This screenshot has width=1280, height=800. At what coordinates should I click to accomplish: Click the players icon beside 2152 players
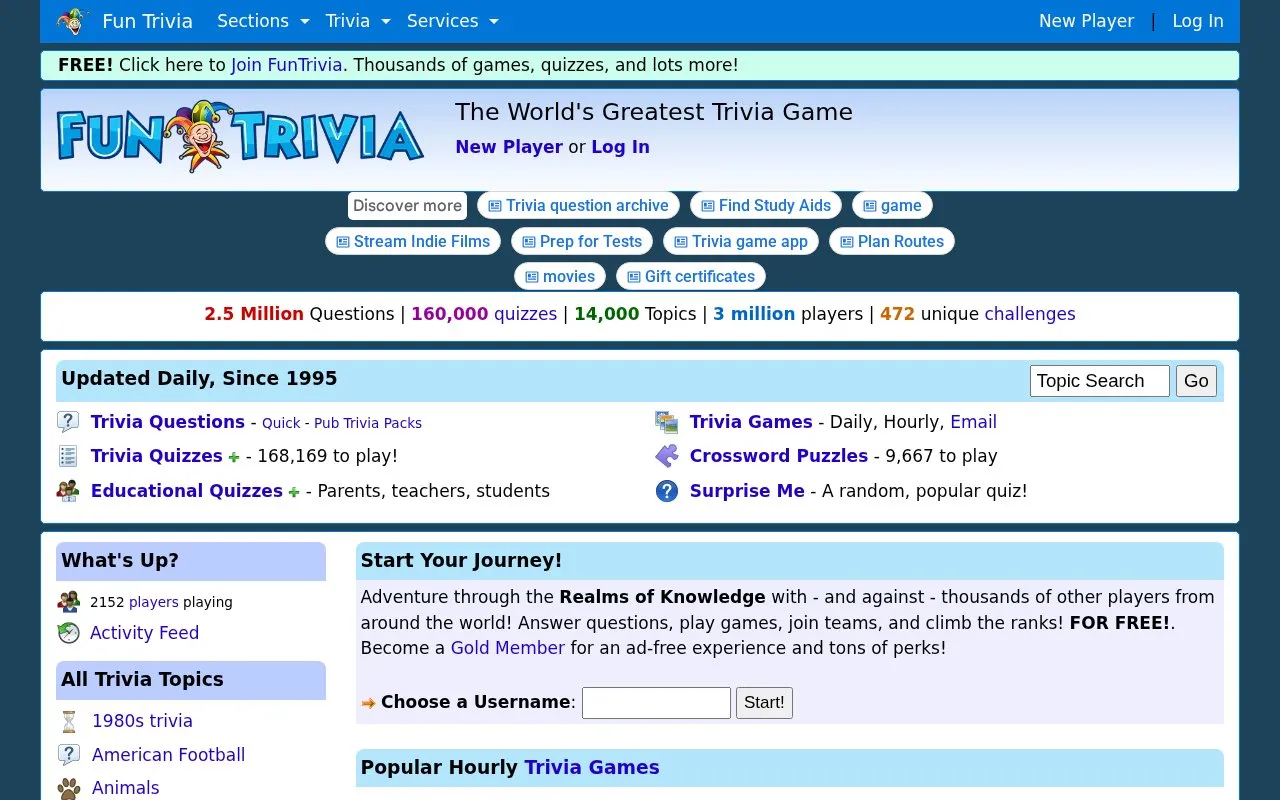(68, 602)
